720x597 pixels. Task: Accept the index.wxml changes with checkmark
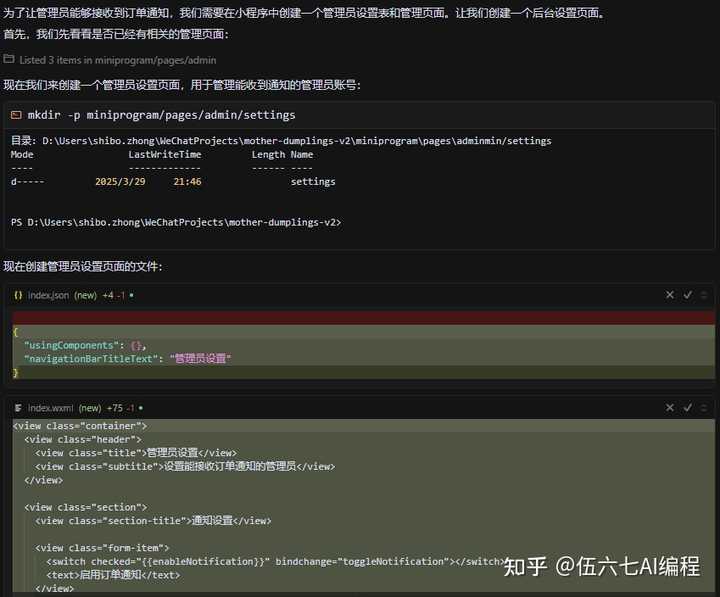click(x=687, y=408)
